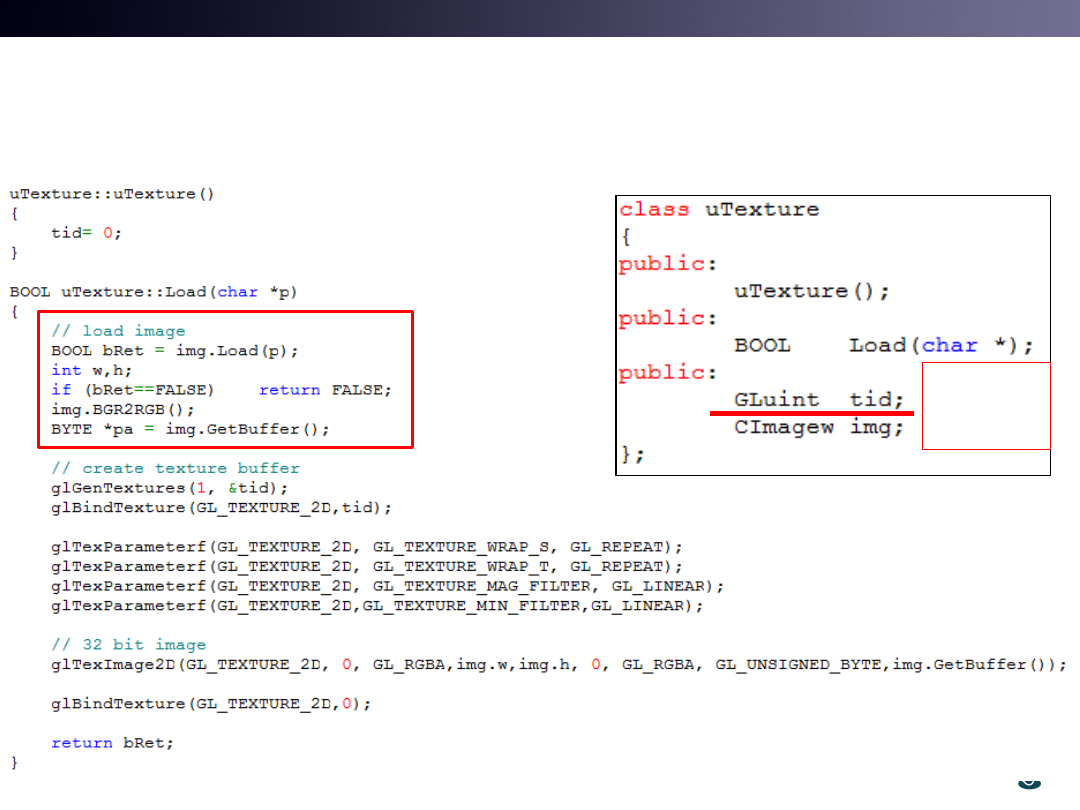
Task: Click the GL_TEXTURE_WRAP_S parameter line
Action: [367, 547]
